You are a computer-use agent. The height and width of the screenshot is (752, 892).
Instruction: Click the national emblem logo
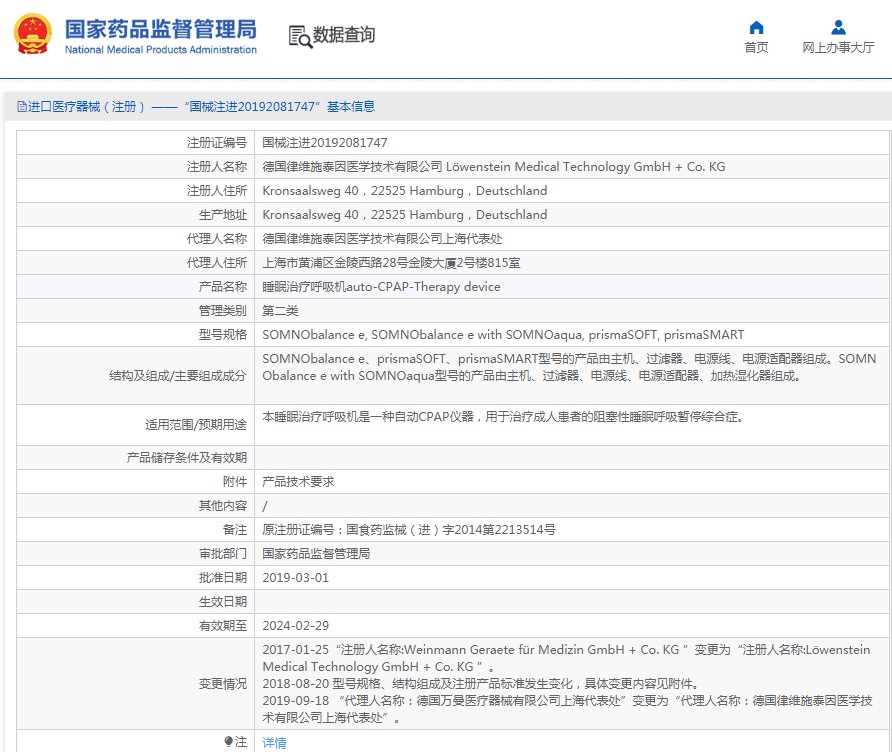click(x=32, y=34)
